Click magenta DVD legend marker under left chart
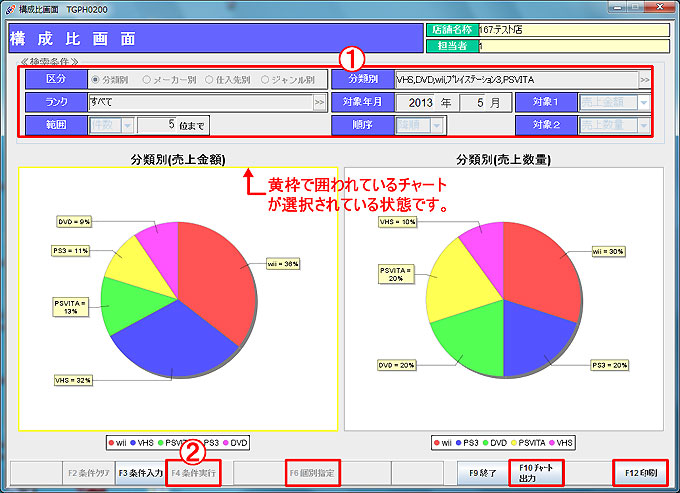The width and height of the screenshot is (680, 493). click(x=226, y=443)
